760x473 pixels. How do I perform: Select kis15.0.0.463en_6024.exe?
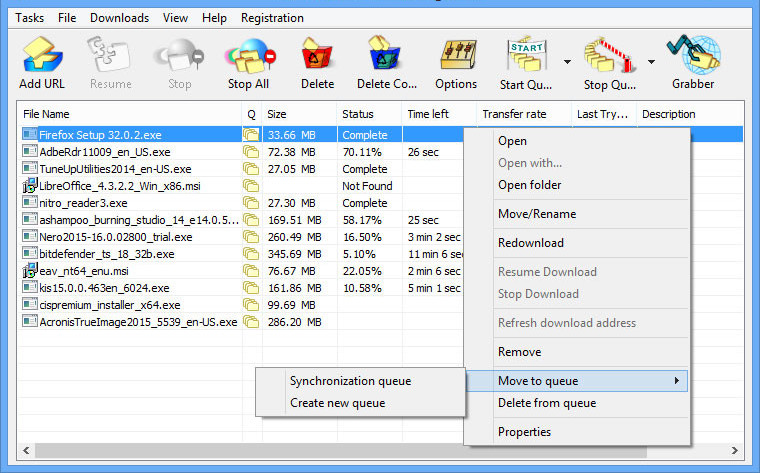coord(104,288)
